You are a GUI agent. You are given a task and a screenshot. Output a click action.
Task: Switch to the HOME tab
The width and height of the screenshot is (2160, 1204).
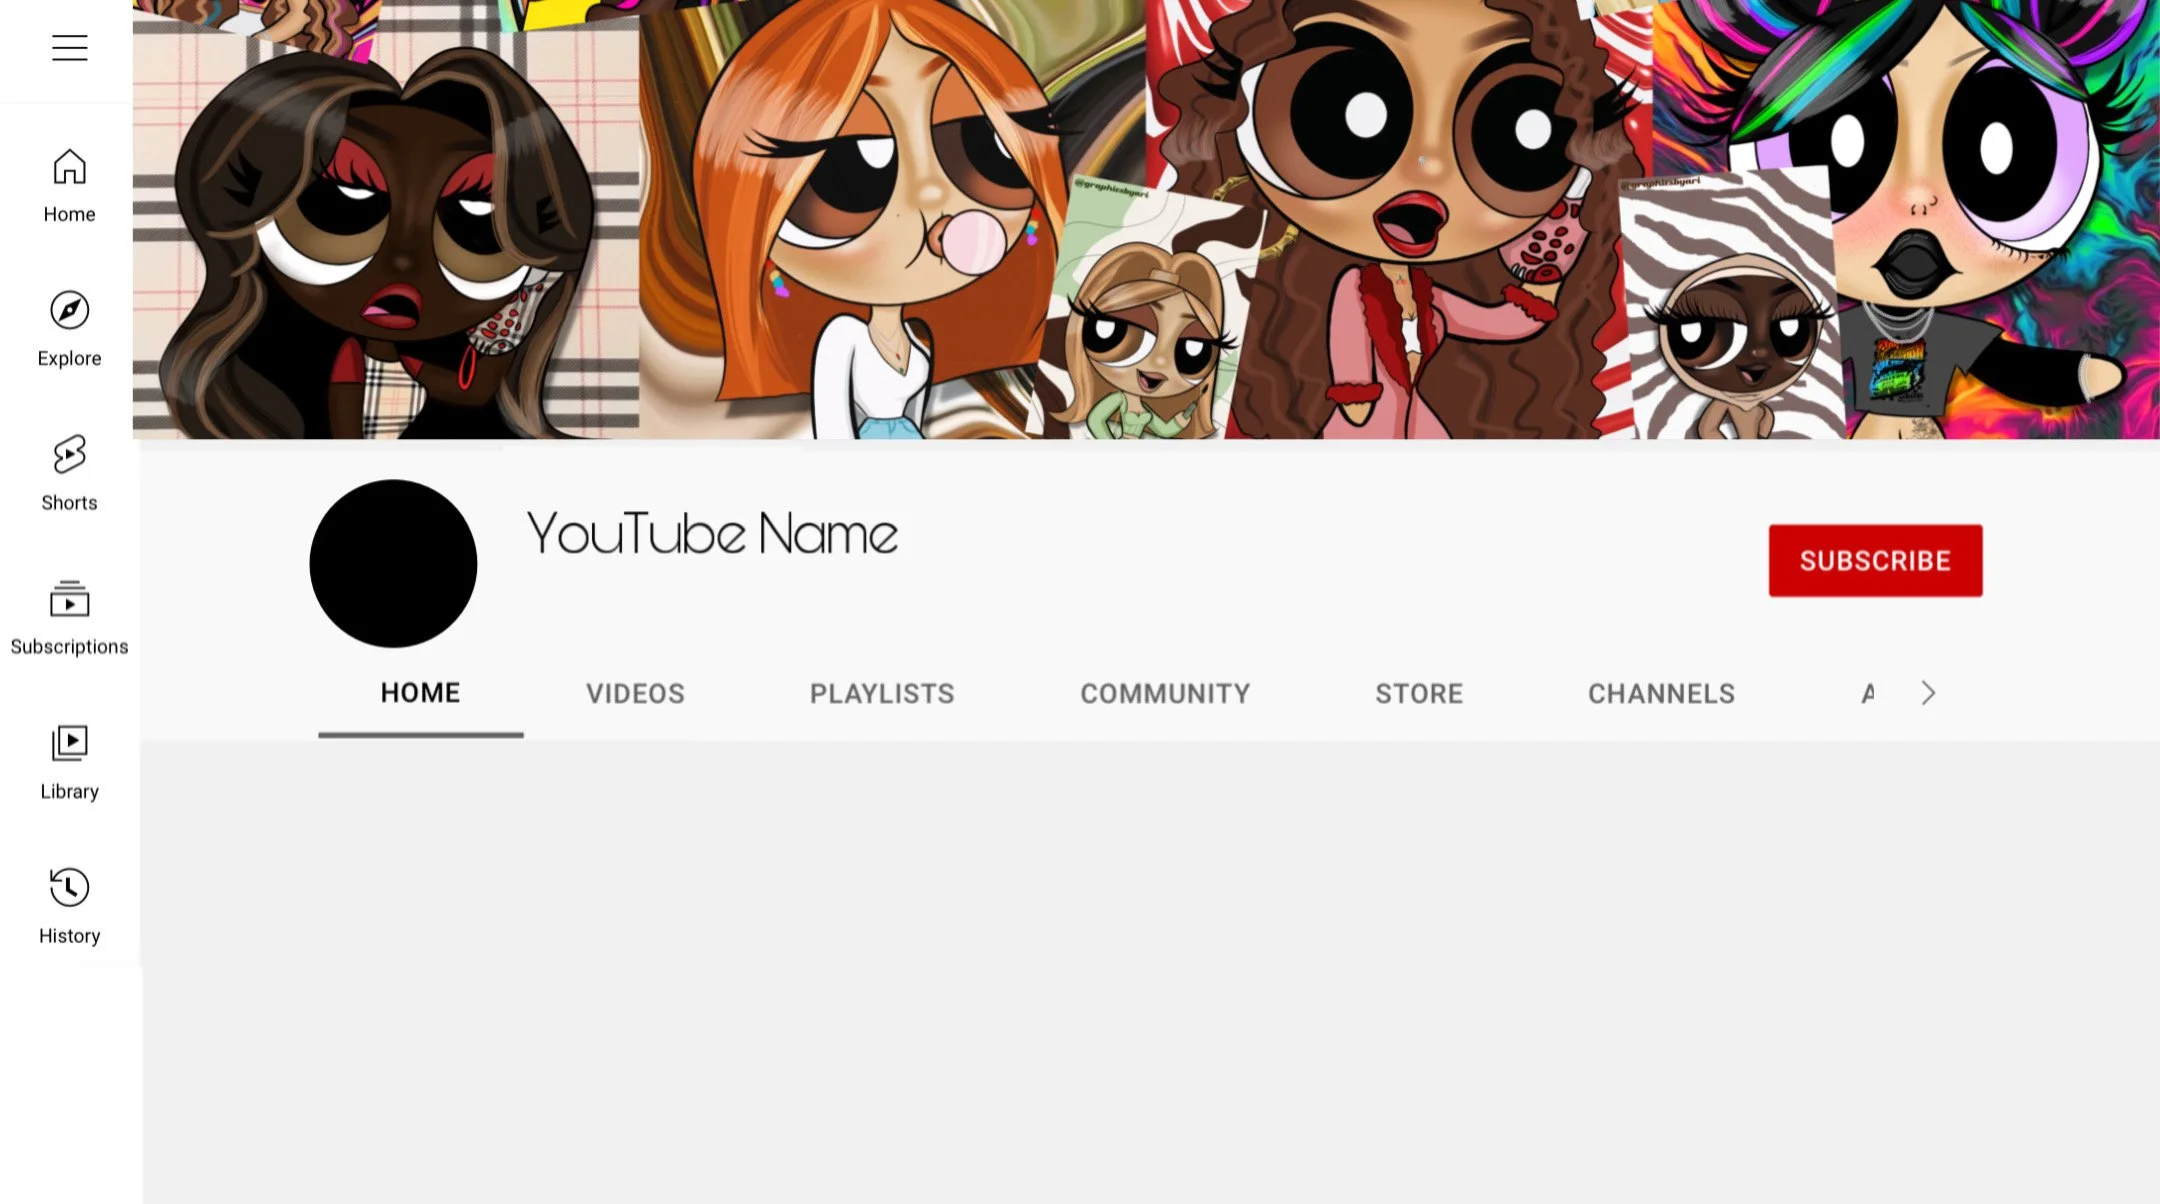[x=420, y=693]
